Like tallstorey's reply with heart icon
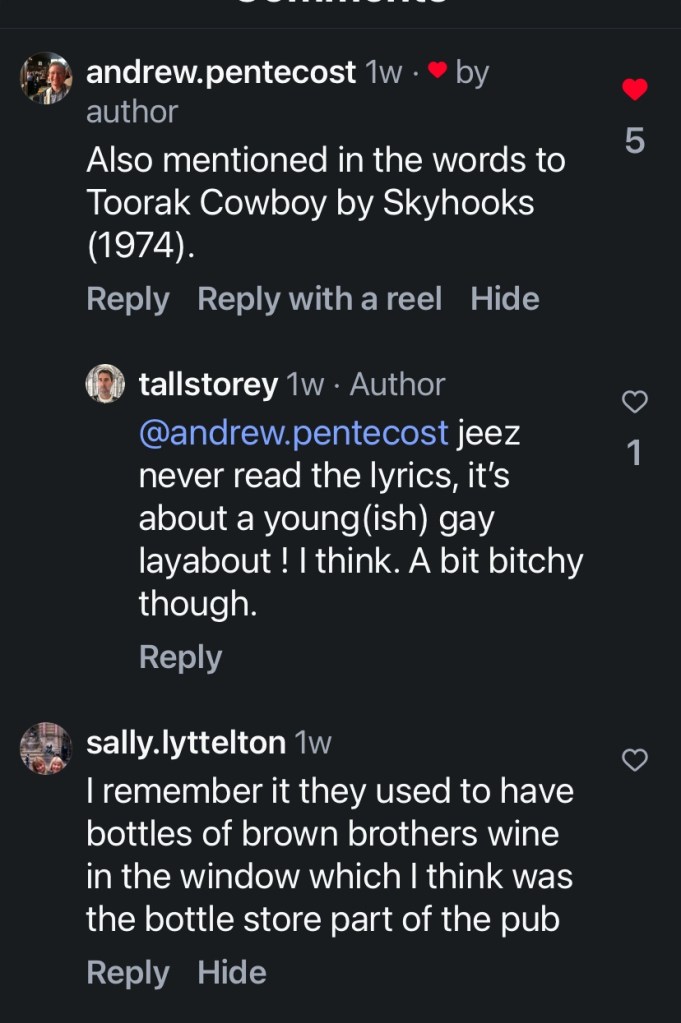The height and width of the screenshot is (1023, 681). pyautogui.click(x=635, y=402)
